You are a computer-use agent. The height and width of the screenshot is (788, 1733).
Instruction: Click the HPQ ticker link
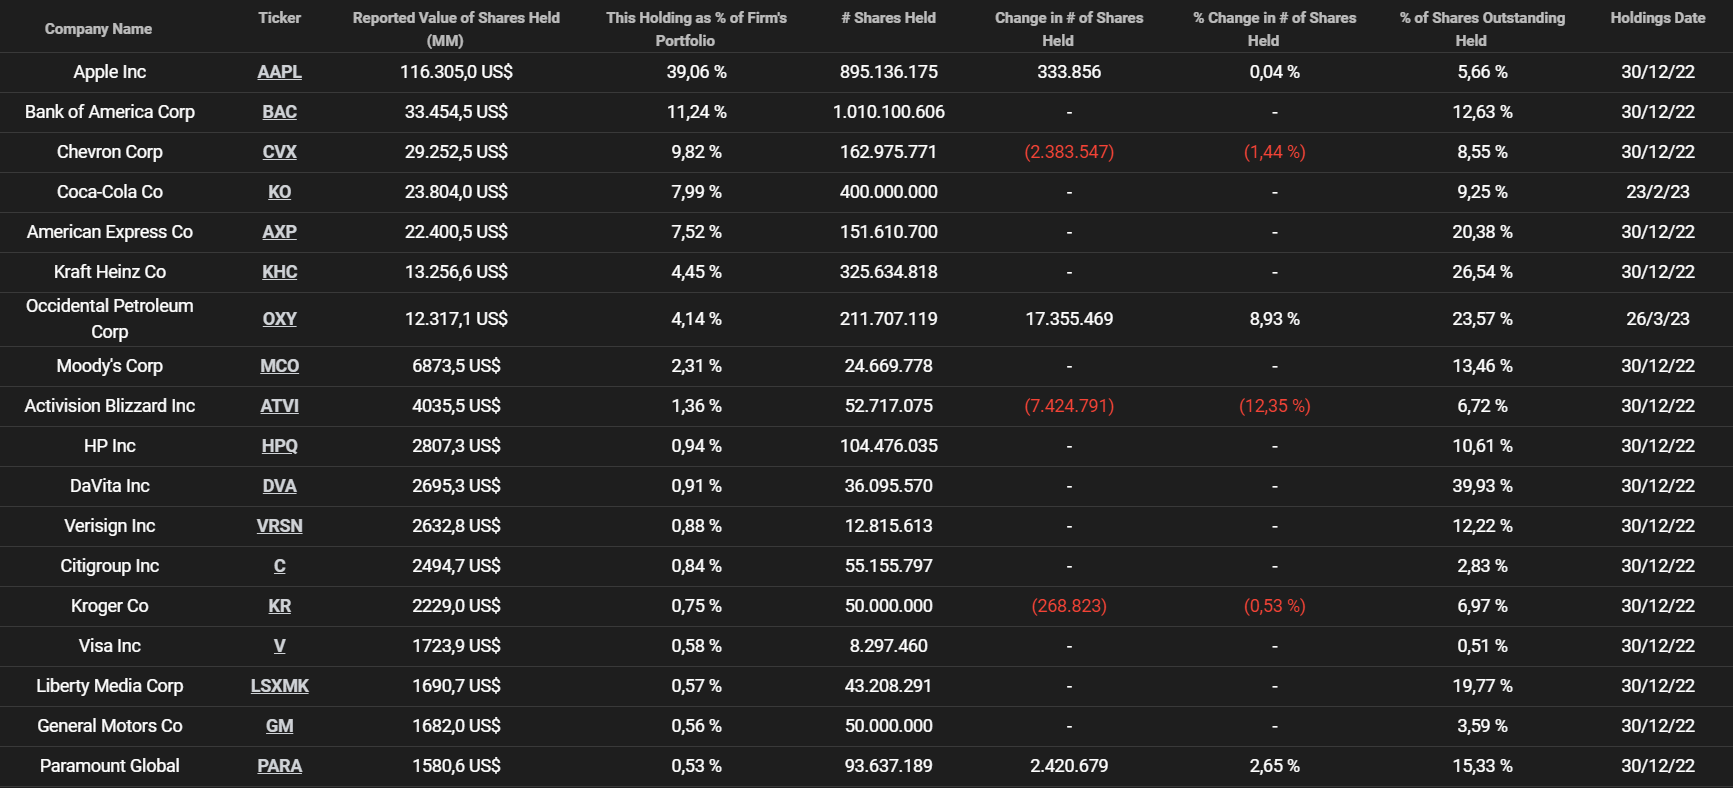[279, 446]
